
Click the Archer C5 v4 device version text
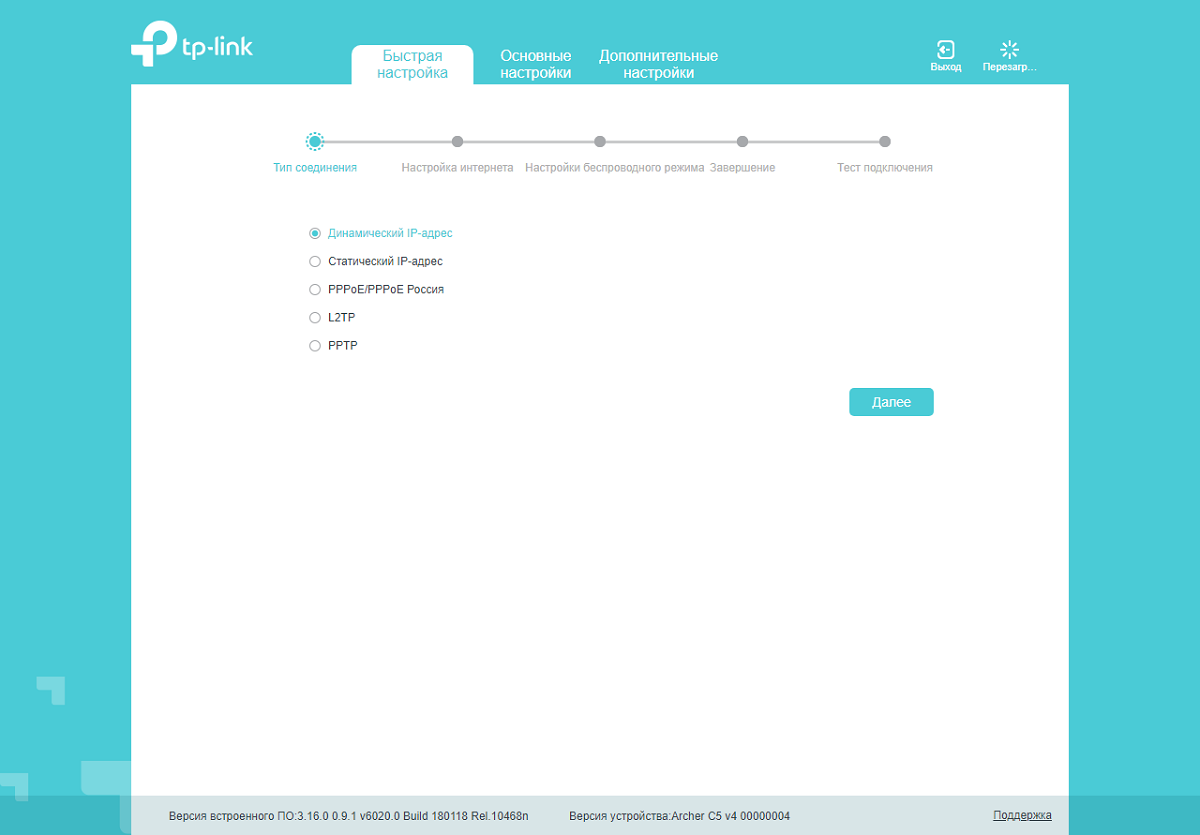[679, 816]
